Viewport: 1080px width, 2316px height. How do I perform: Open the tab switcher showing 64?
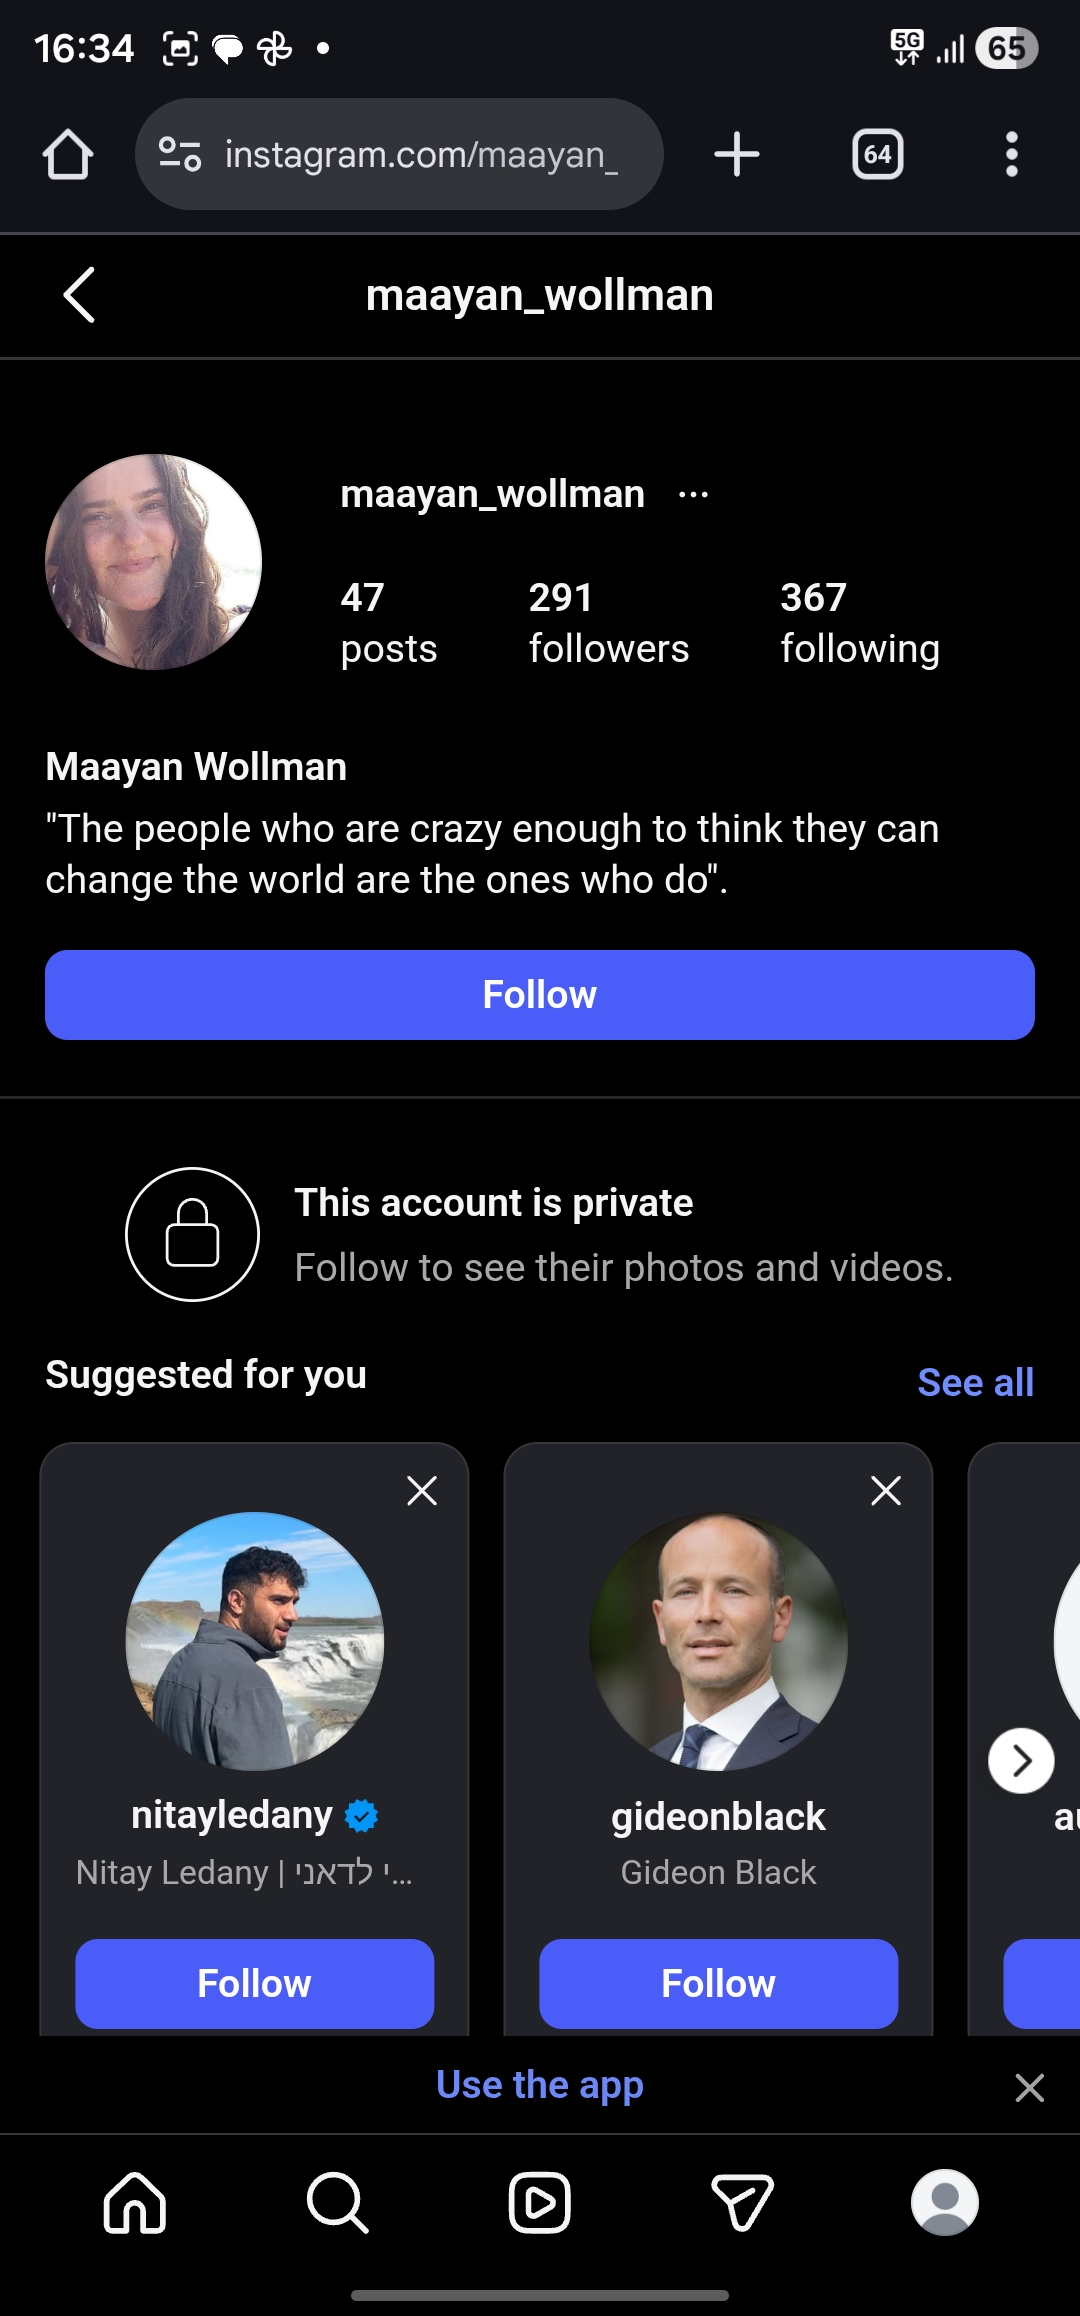tap(877, 155)
